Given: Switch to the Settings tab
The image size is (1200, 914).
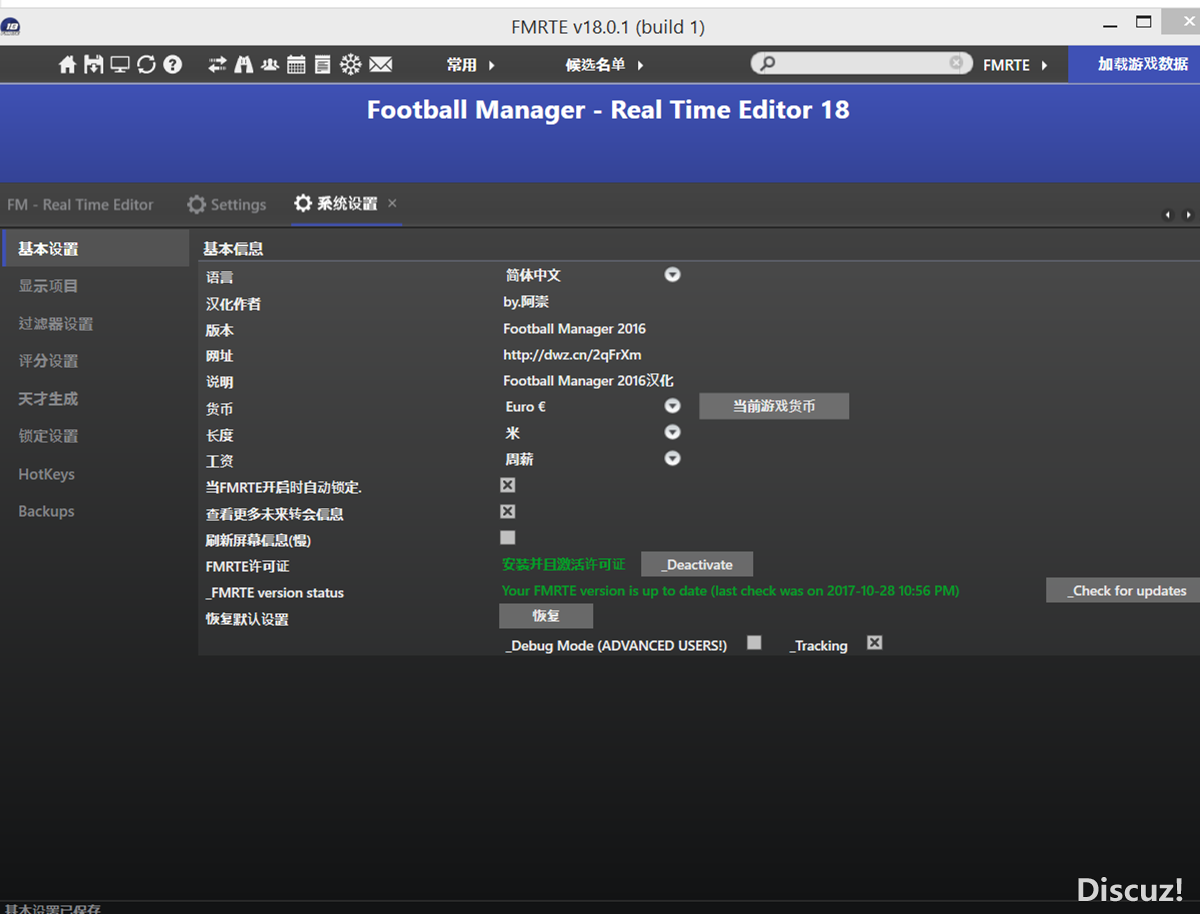Looking at the screenshot, I should (x=227, y=204).
